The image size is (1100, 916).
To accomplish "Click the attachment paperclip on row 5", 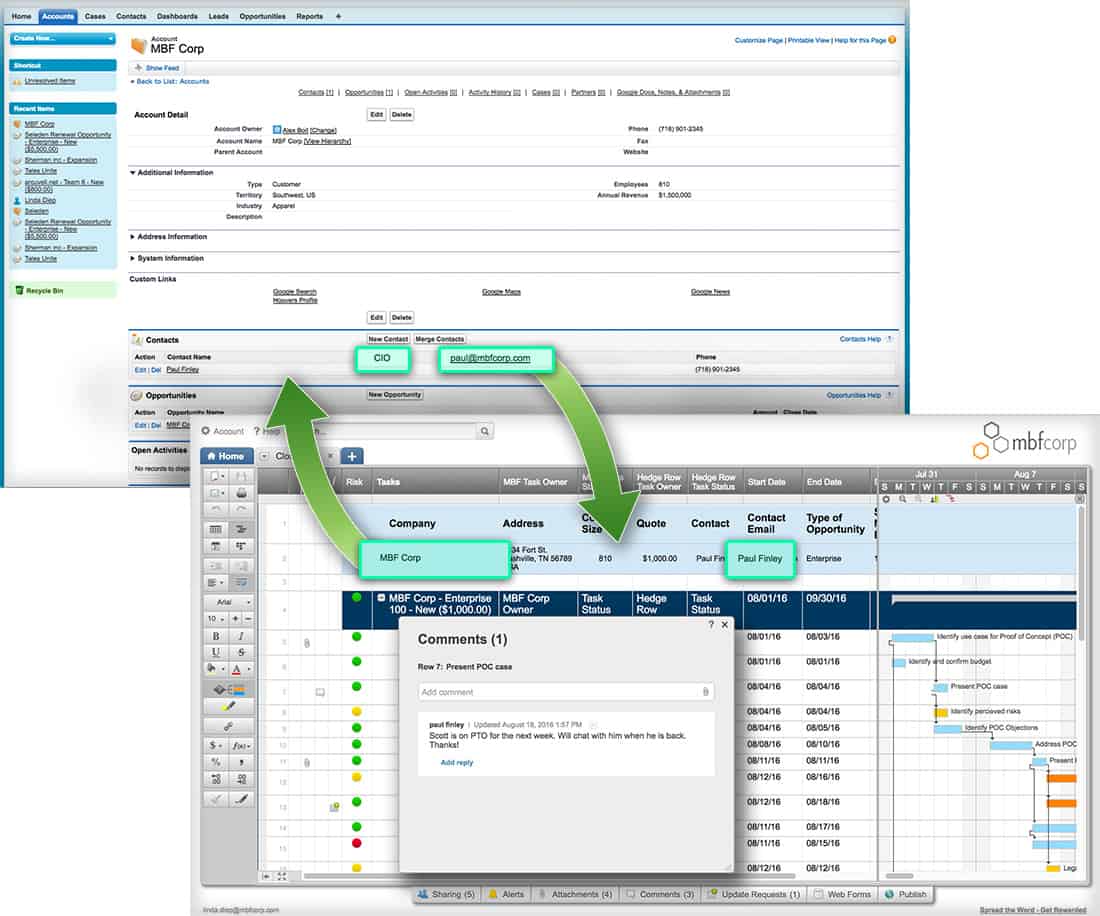I will [307, 642].
